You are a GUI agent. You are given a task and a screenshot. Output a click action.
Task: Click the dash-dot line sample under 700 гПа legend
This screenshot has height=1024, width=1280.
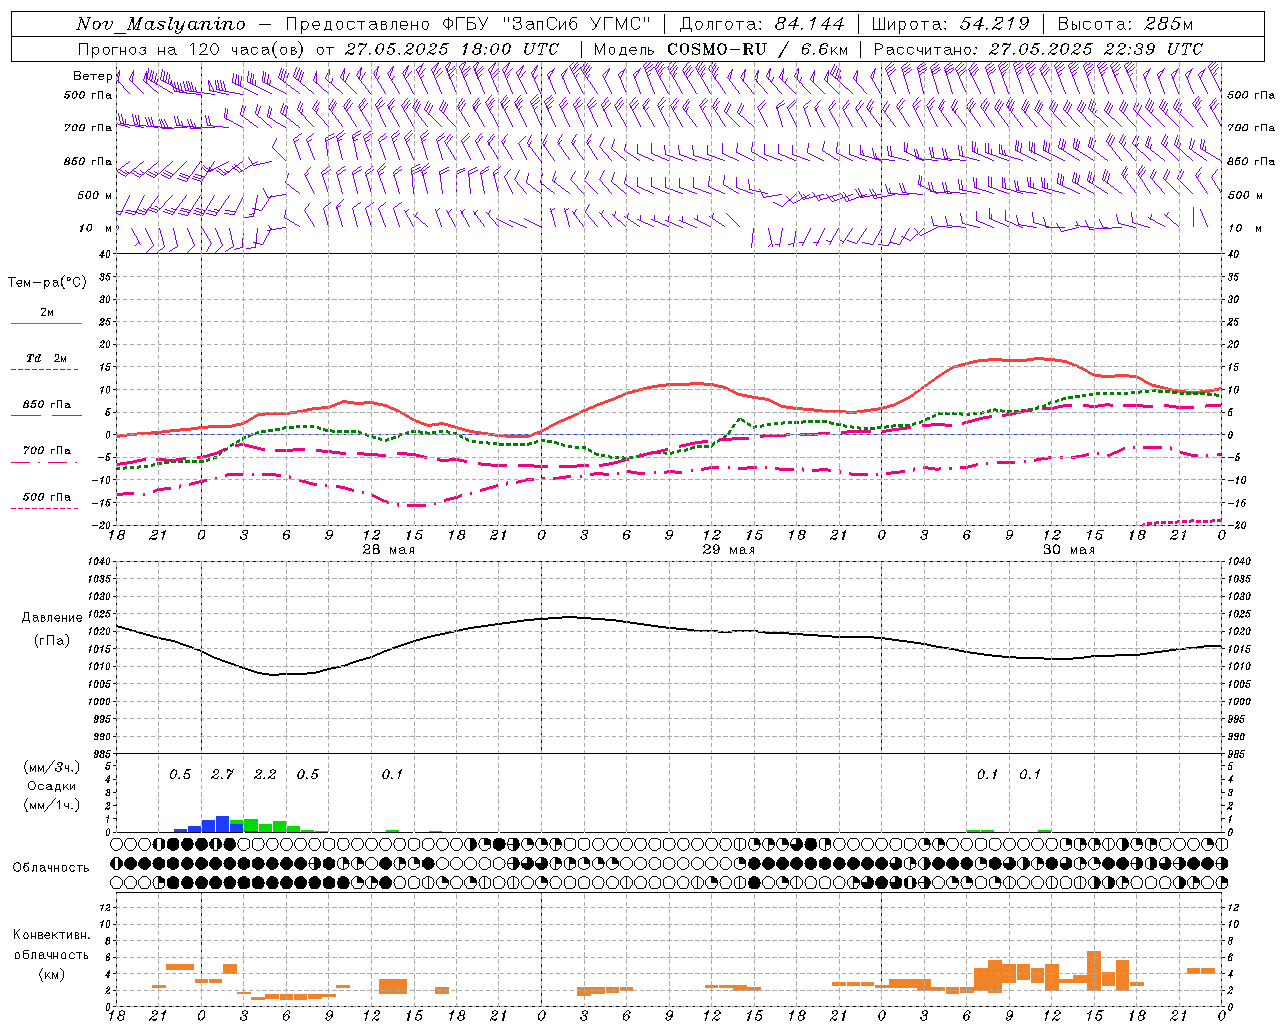[46, 462]
